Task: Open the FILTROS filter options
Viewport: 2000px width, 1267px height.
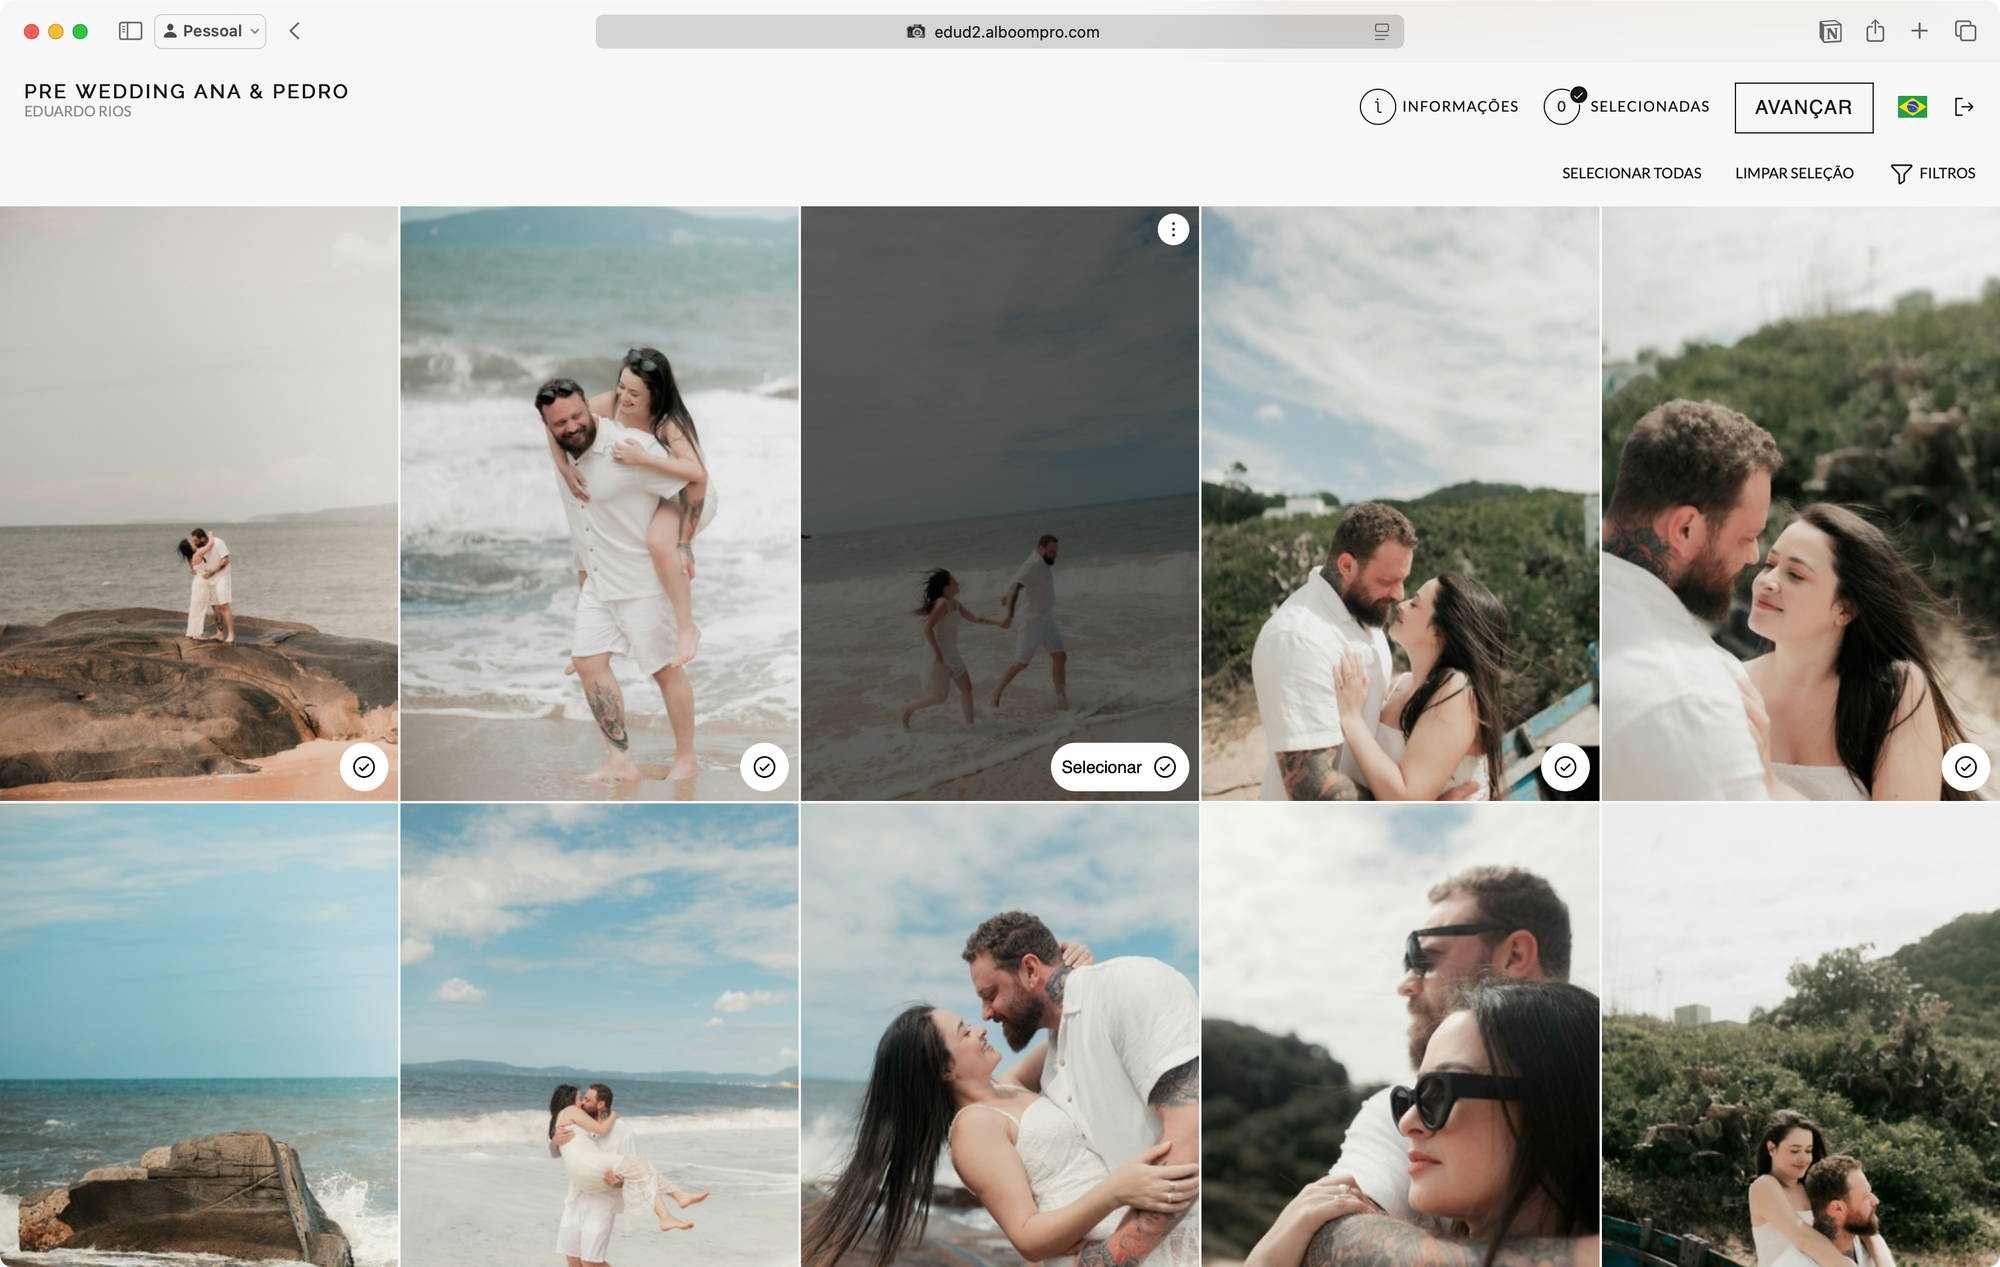Action: [x=1932, y=172]
